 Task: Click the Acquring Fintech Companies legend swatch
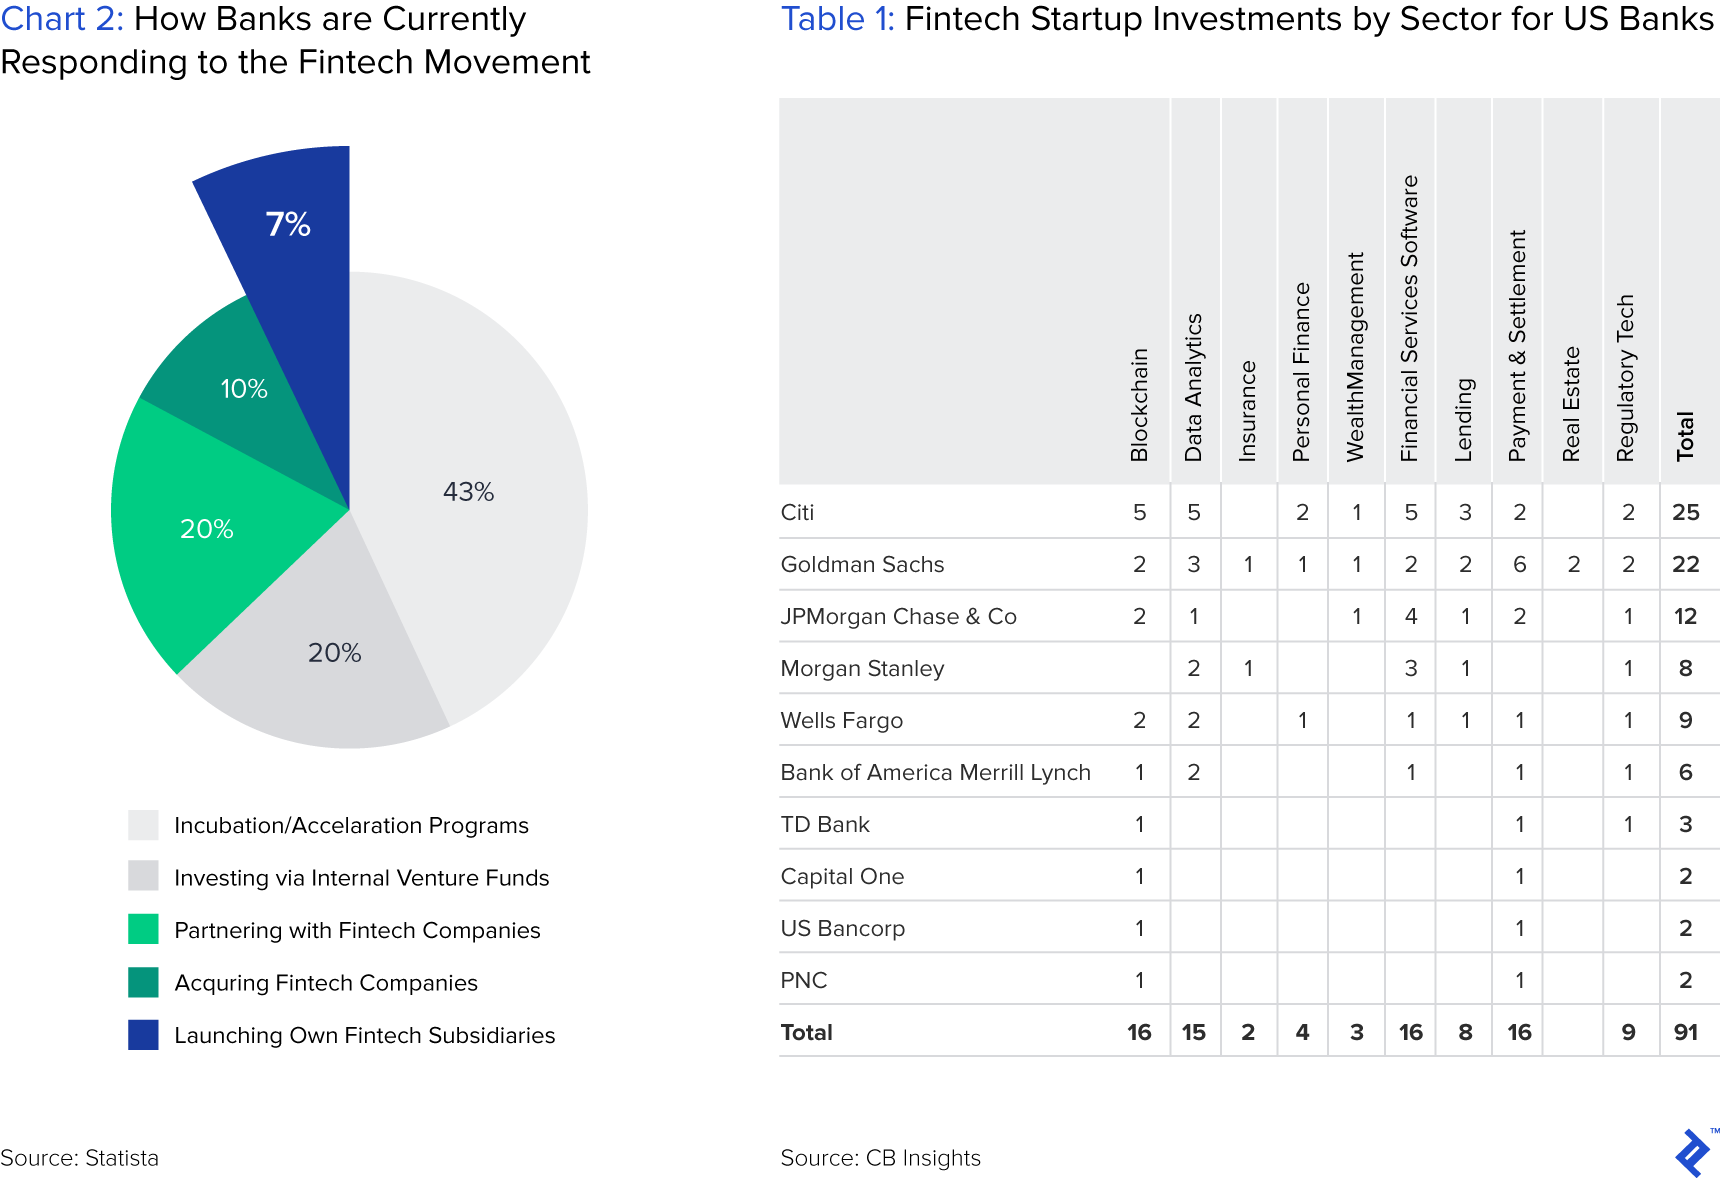pyautogui.click(x=143, y=982)
